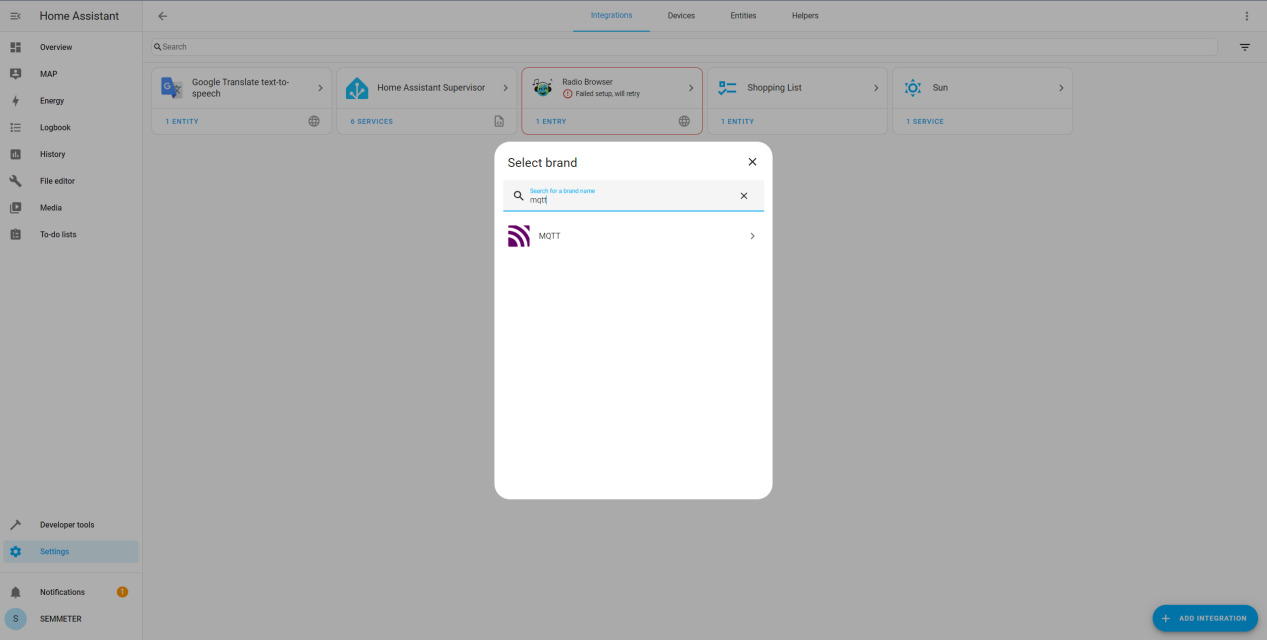This screenshot has width=1267, height=640.
Task: Click the Home Assistant Supervisor logo
Action: [357, 88]
